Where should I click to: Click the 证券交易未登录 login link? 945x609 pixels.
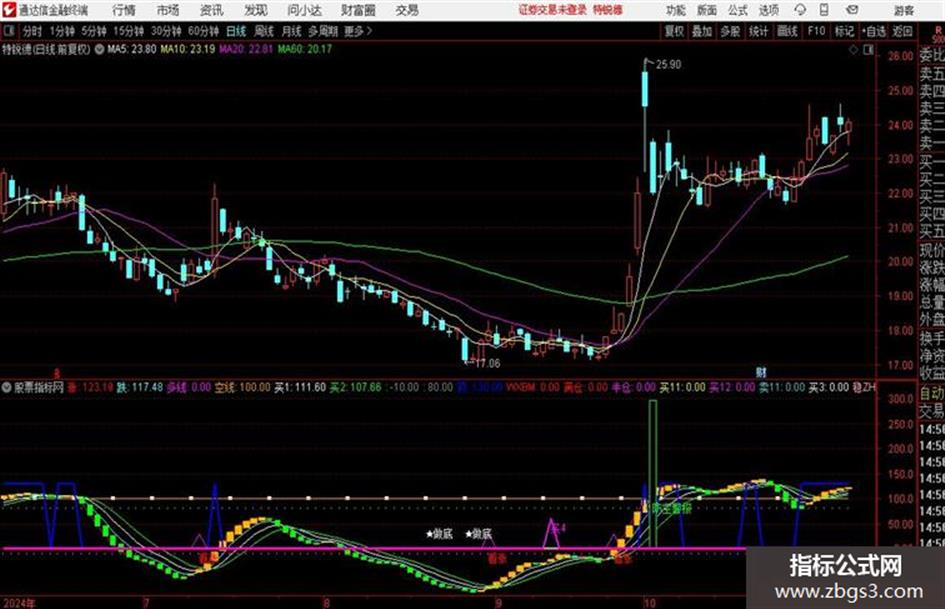[x=552, y=10]
